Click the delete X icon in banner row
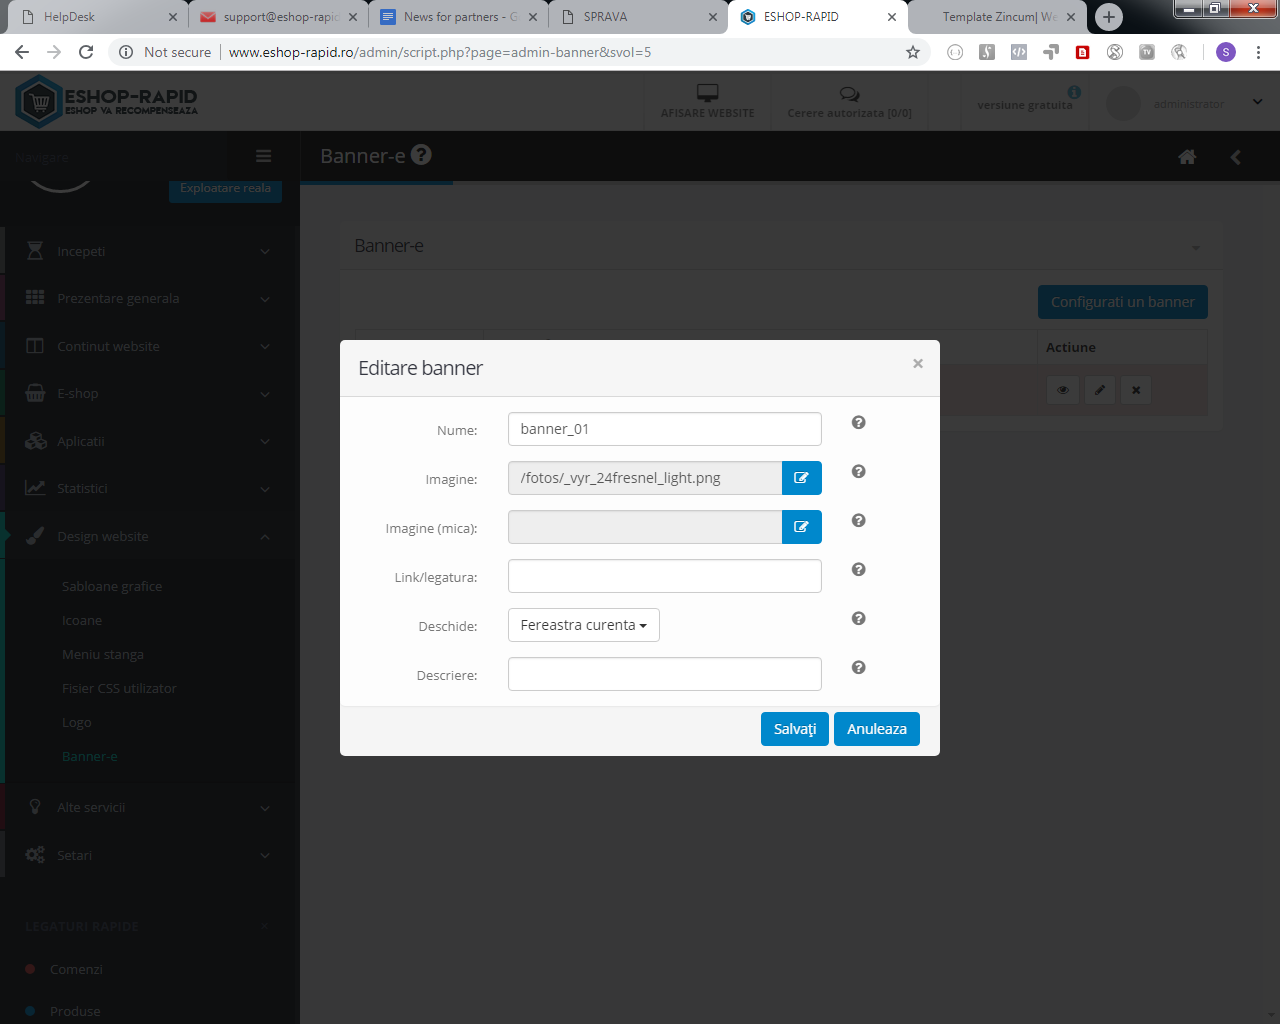The height and width of the screenshot is (1024, 1280). point(1136,390)
